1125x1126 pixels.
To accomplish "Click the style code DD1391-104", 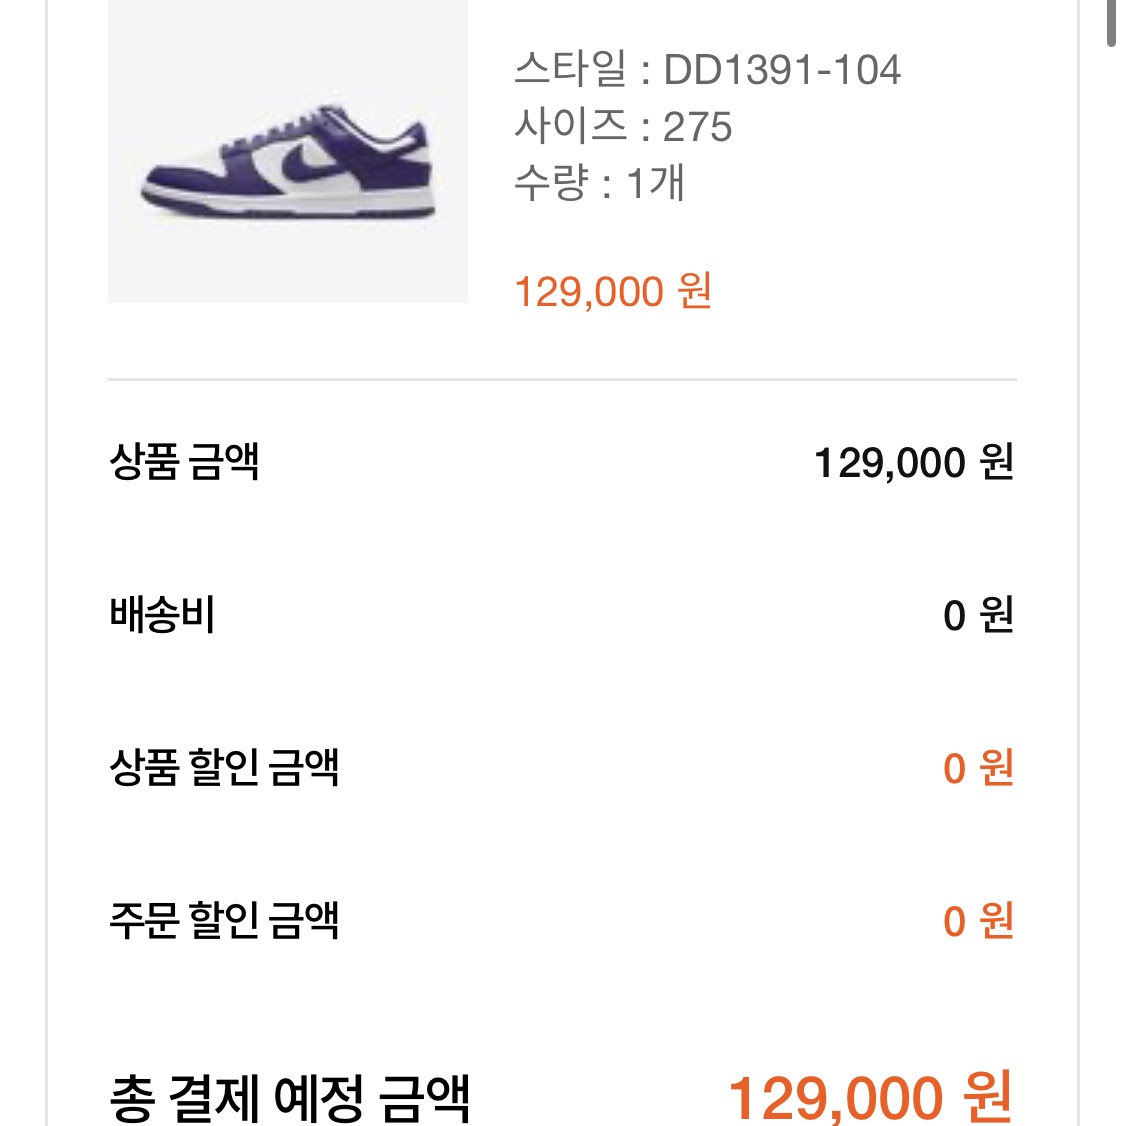I will 781,70.
